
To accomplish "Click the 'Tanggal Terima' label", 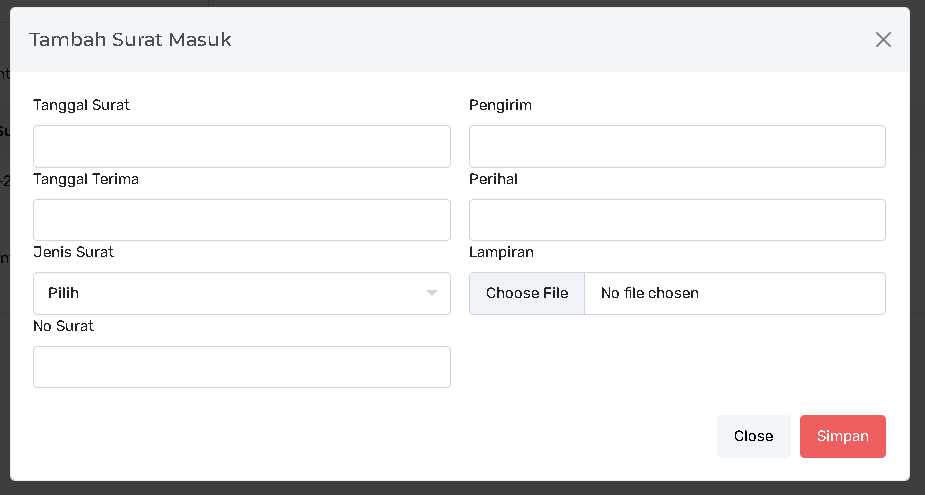I will click(86, 179).
